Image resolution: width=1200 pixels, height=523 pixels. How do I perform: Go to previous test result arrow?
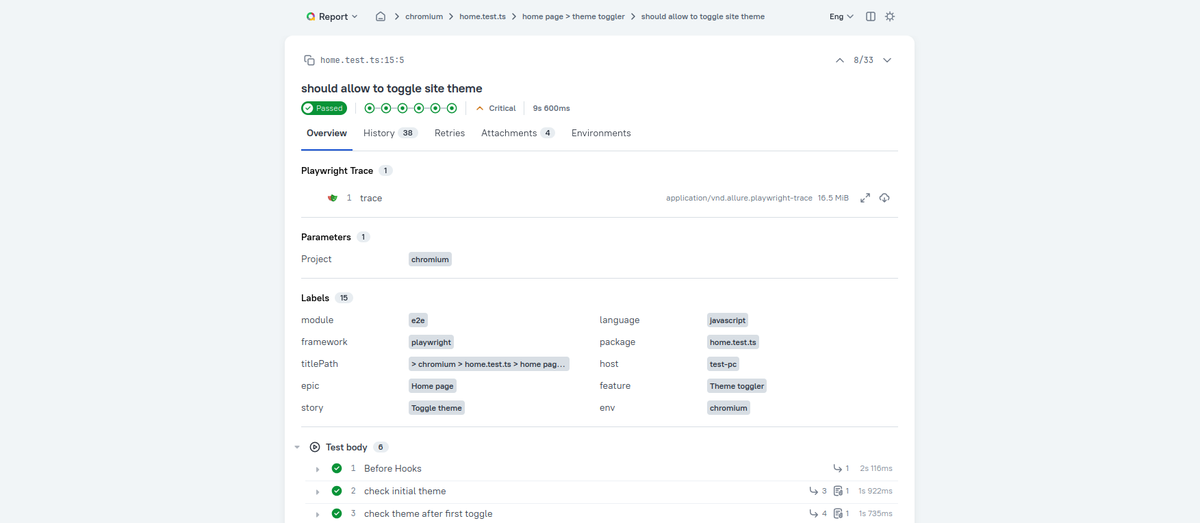click(839, 61)
